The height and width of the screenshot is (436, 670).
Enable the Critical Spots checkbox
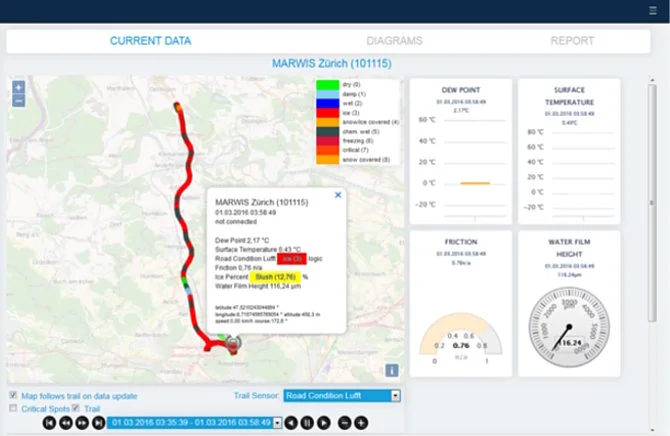pos(13,408)
